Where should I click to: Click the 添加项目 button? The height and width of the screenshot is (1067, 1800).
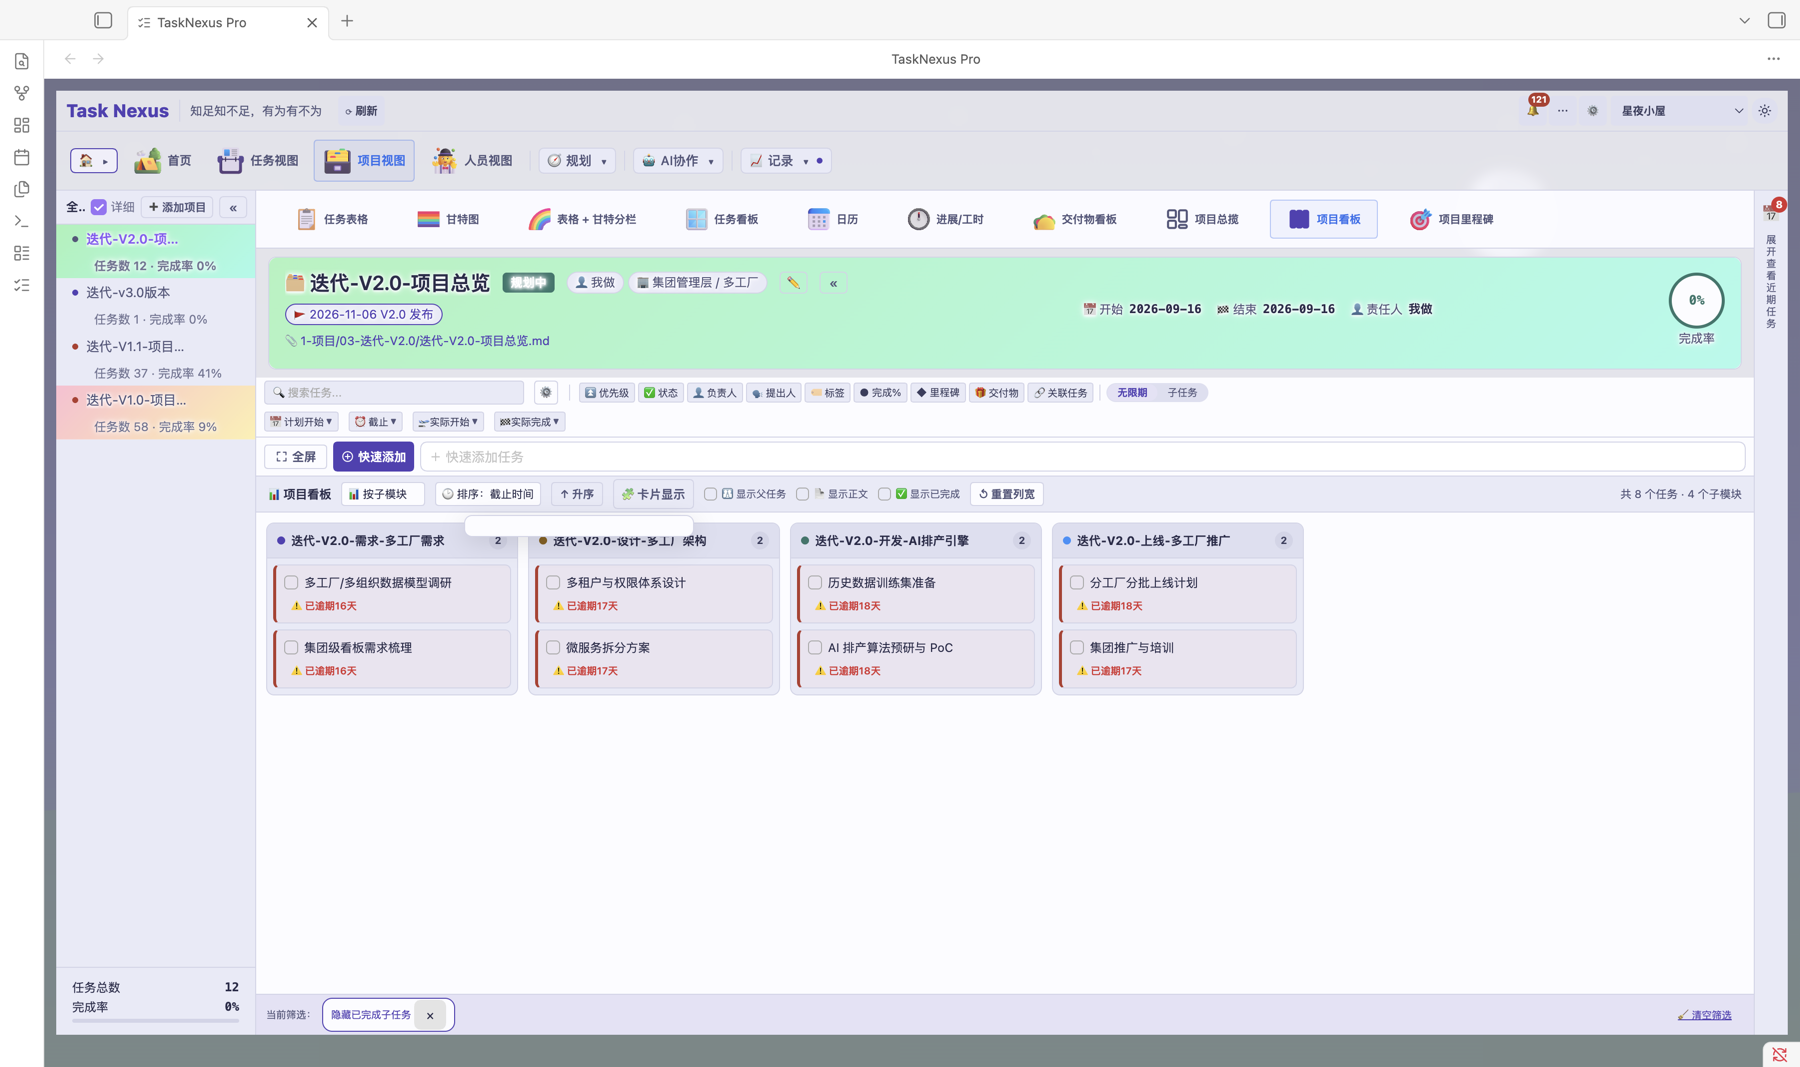(x=177, y=207)
